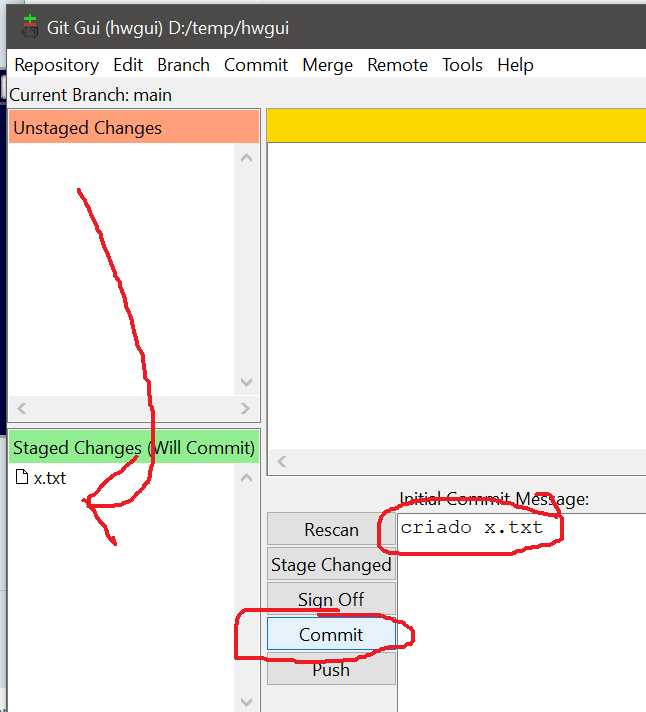This screenshot has height=712, width=646.
Task: Open the Branch menu
Action: coord(183,65)
